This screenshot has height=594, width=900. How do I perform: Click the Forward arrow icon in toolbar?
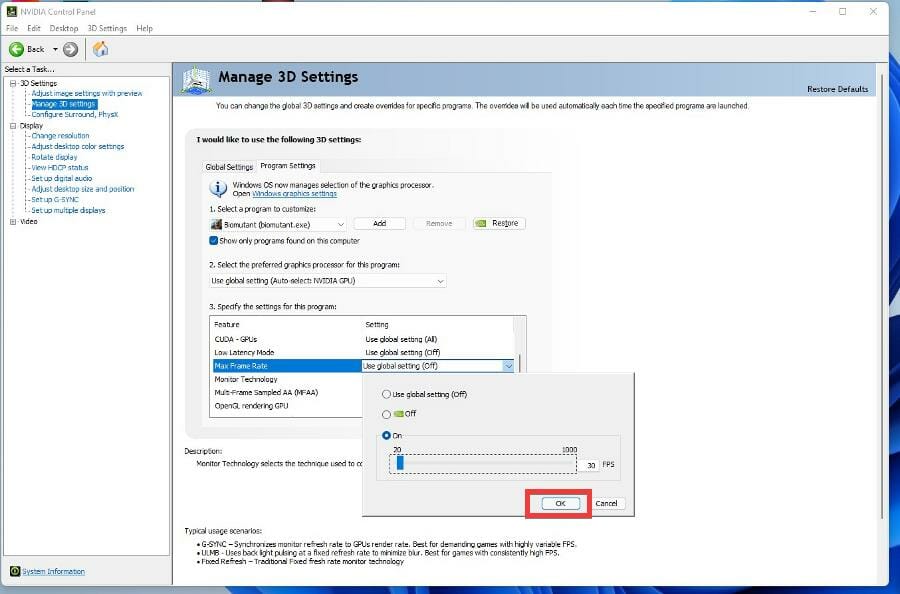pyautogui.click(x=70, y=49)
